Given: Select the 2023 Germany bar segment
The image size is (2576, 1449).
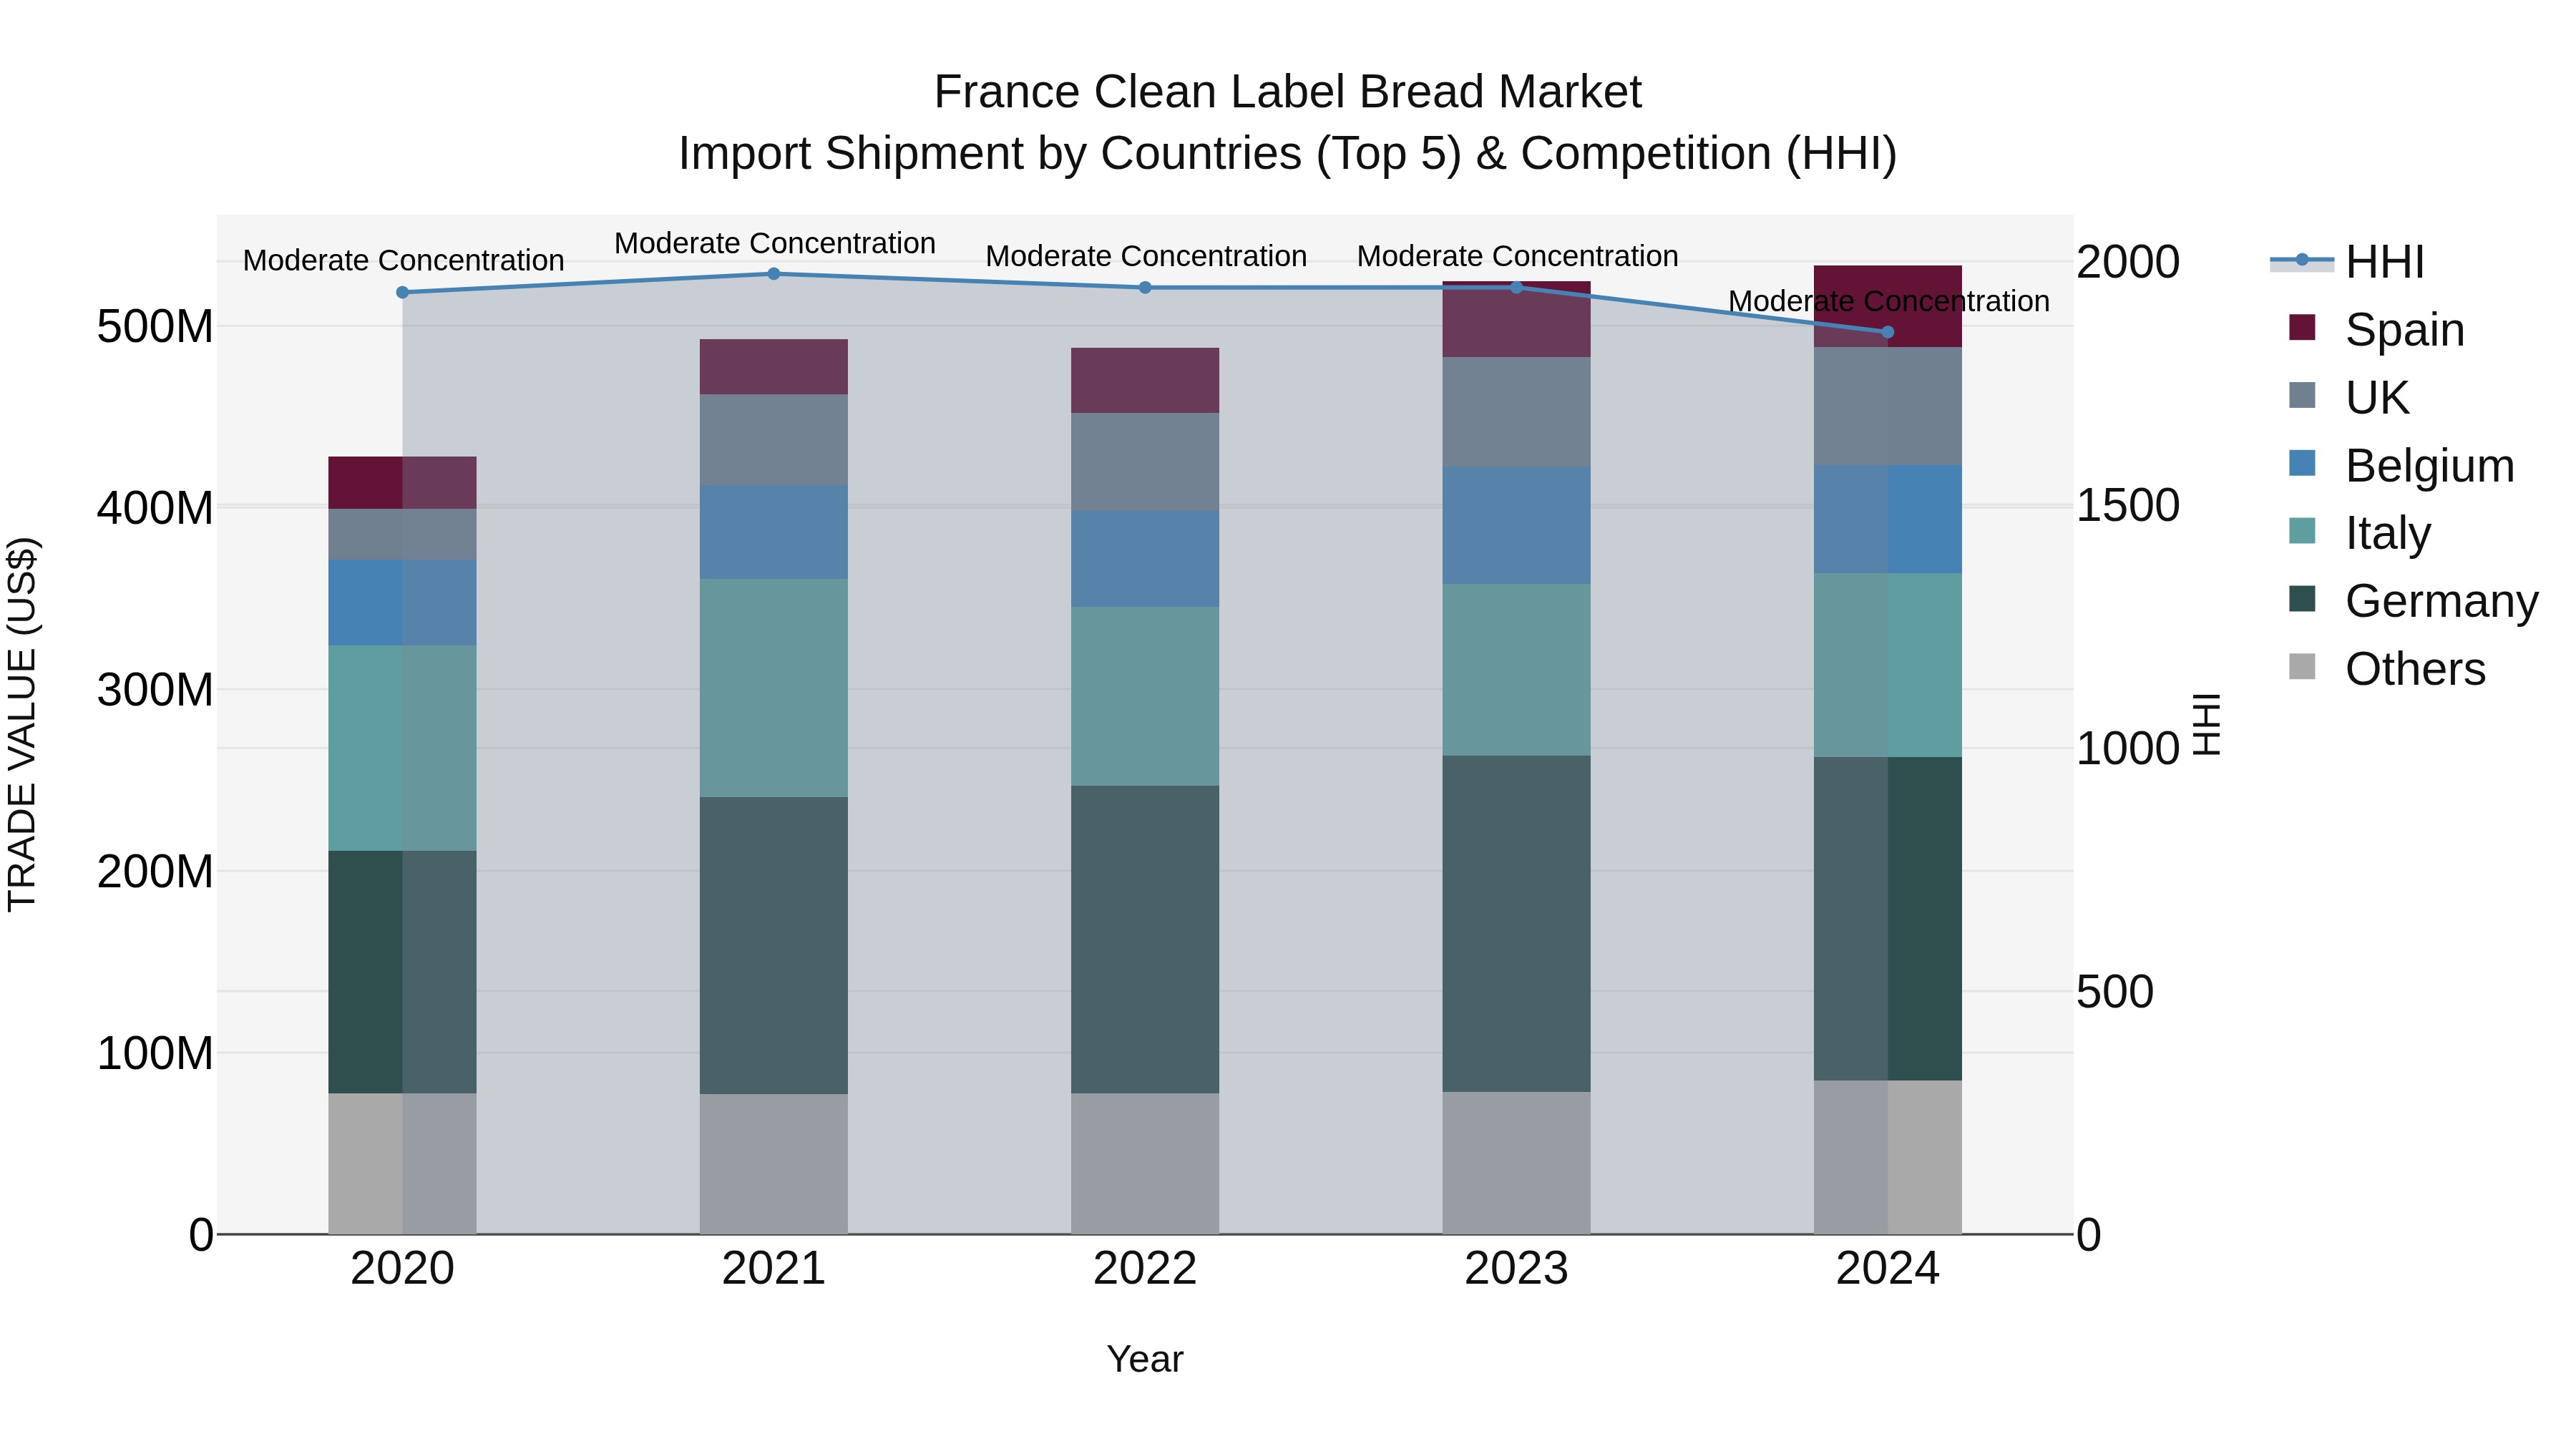Looking at the screenshot, I should (1516, 924).
